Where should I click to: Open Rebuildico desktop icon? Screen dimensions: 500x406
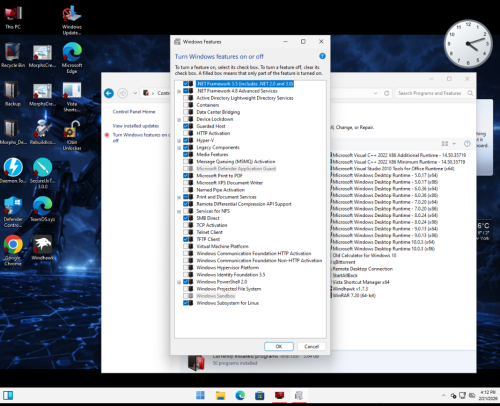tap(42, 132)
